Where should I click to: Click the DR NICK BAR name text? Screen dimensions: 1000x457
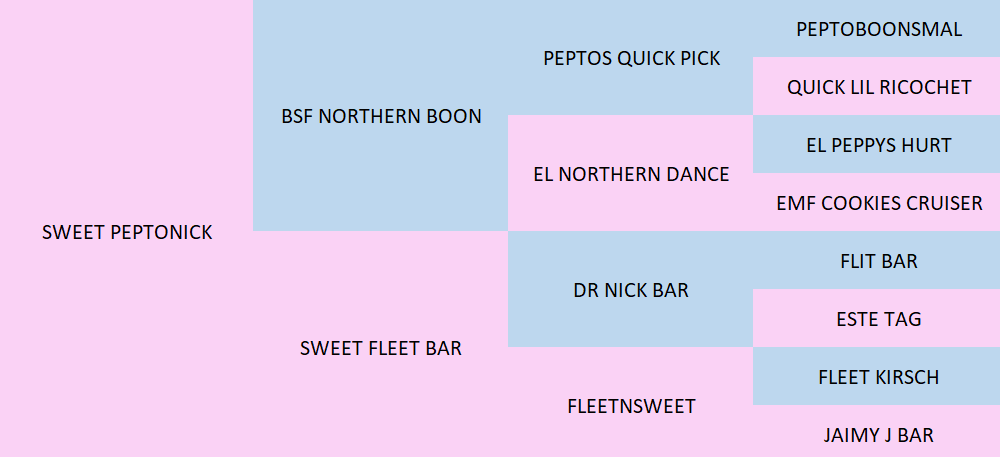click(631, 290)
